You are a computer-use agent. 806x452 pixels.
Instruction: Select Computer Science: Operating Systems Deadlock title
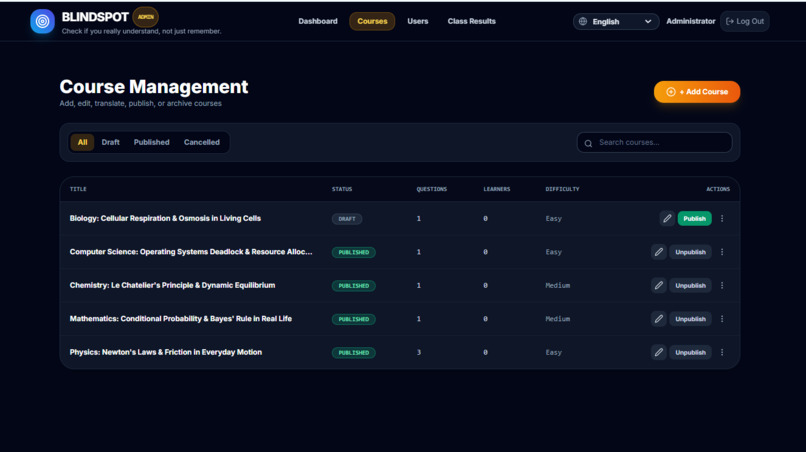[x=191, y=252]
